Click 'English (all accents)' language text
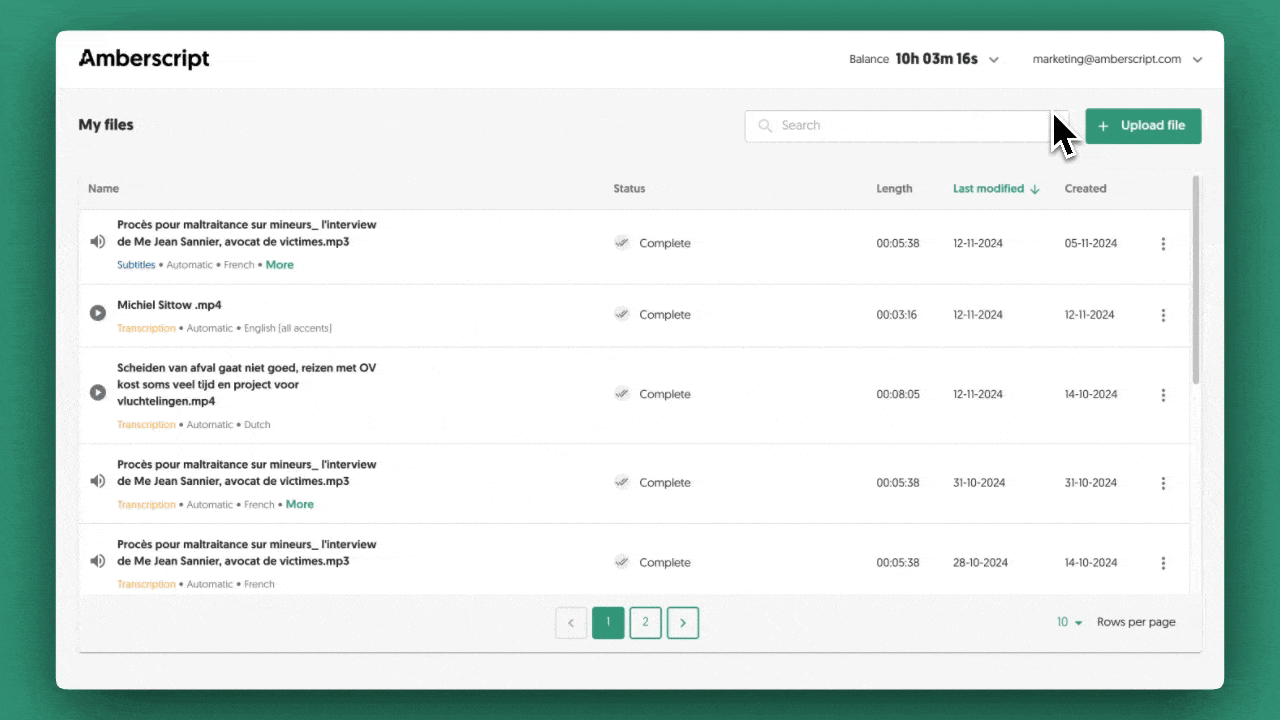The height and width of the screenshot is (720, 1280). pyautogui.click(x=288, y=328)
